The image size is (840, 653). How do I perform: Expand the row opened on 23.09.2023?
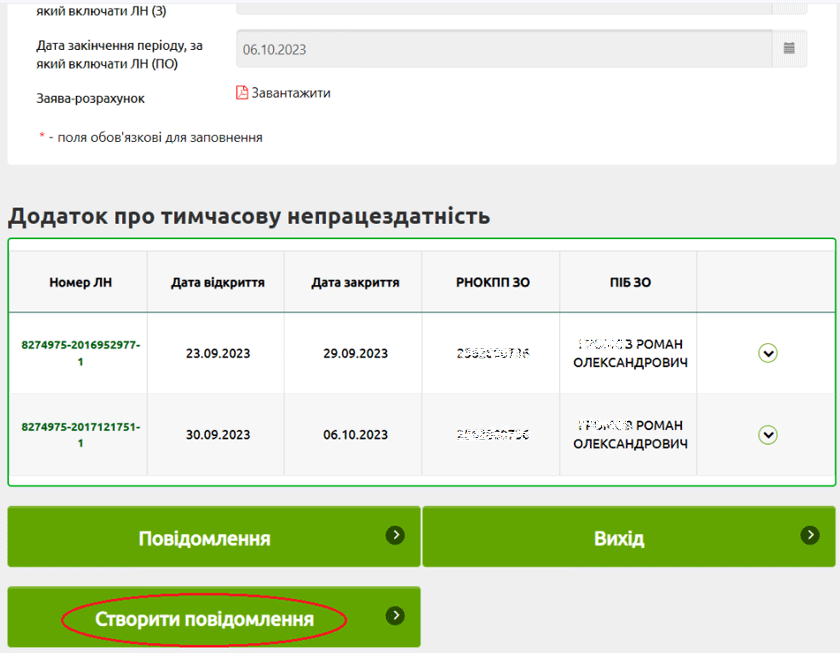pyautogui.click(x=767, y=353)
